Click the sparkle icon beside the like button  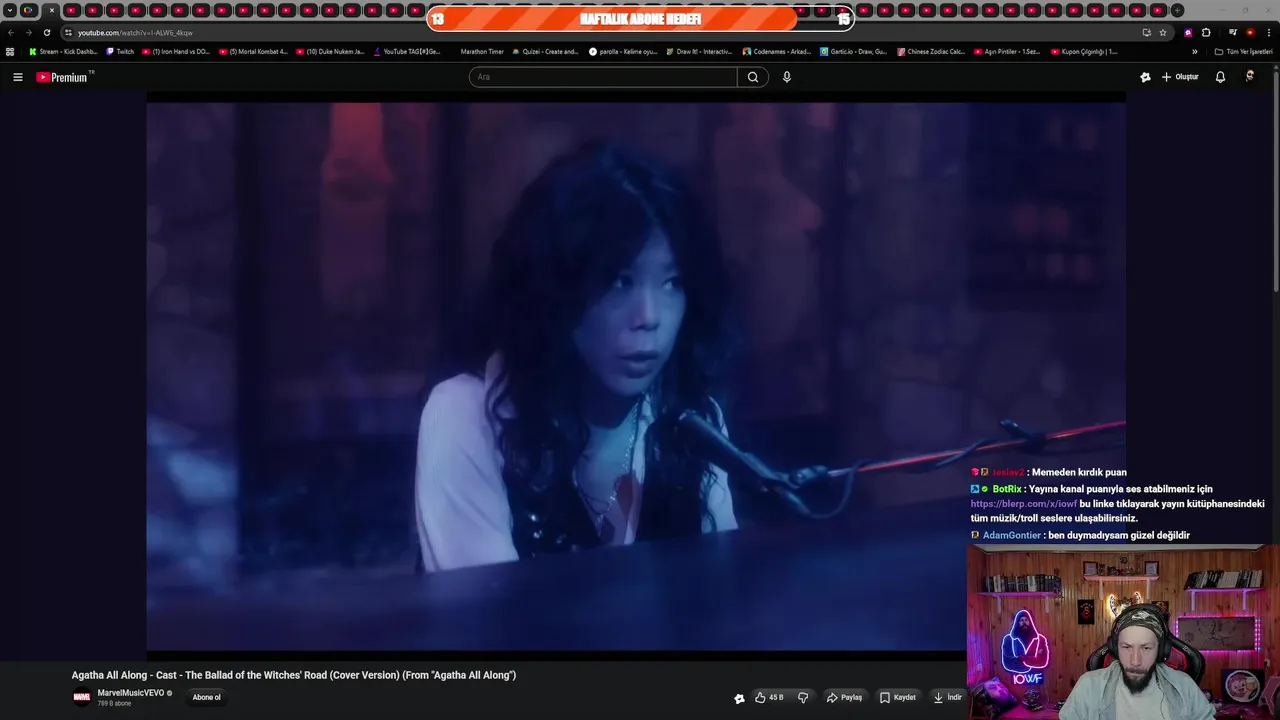point(739,698)
